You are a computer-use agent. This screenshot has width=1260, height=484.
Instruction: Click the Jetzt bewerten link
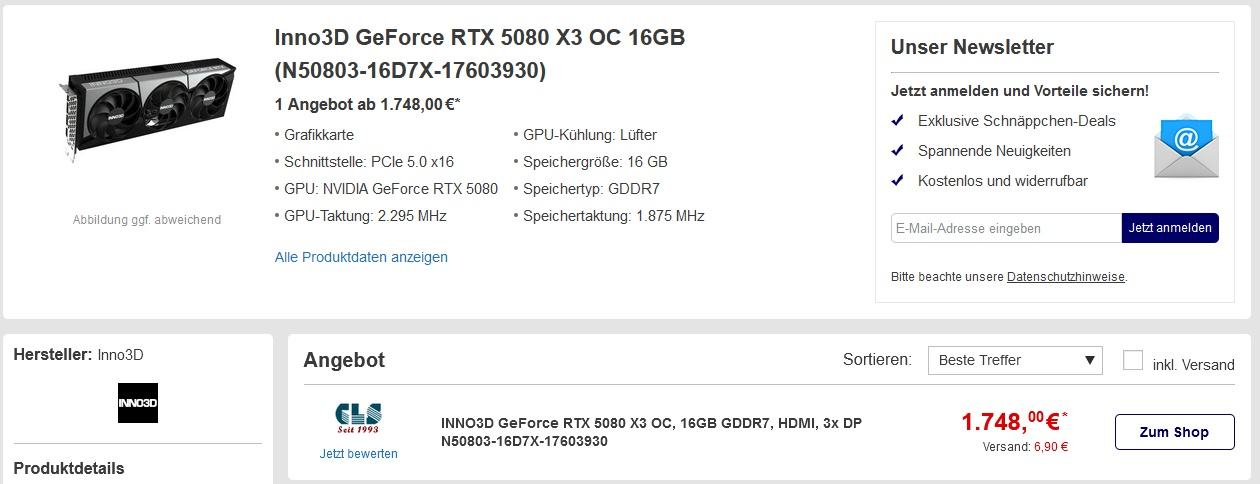[x=358, y=454]
